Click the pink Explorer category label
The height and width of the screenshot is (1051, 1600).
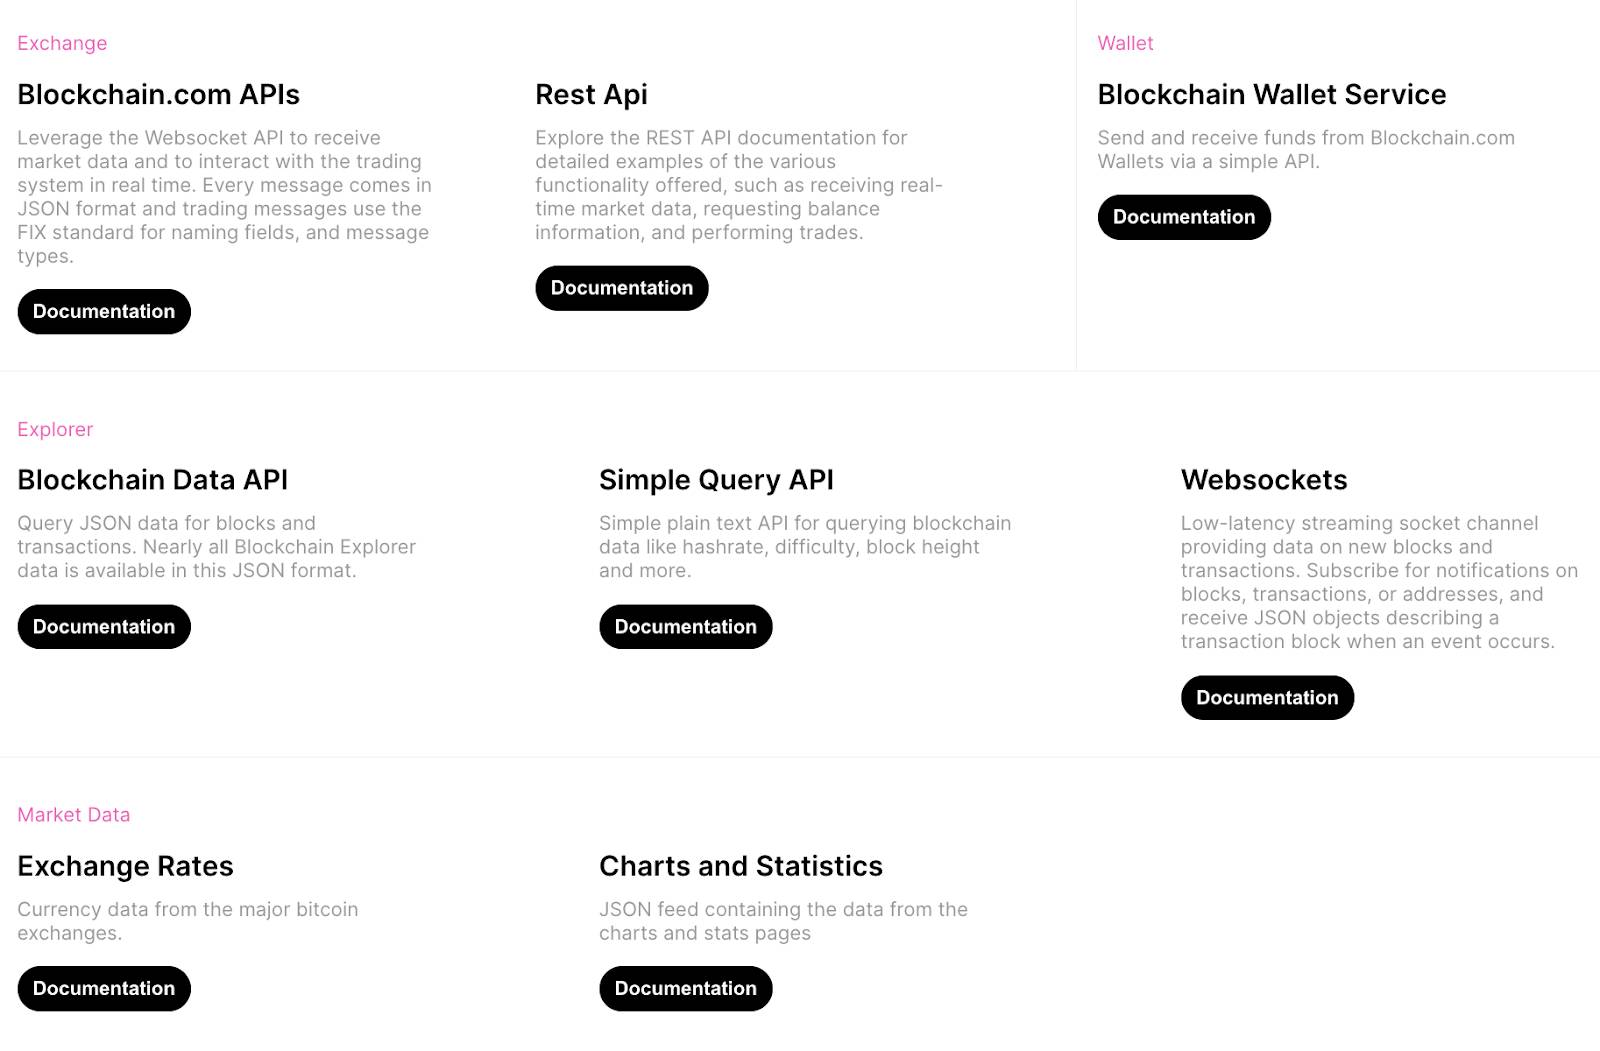55,429
